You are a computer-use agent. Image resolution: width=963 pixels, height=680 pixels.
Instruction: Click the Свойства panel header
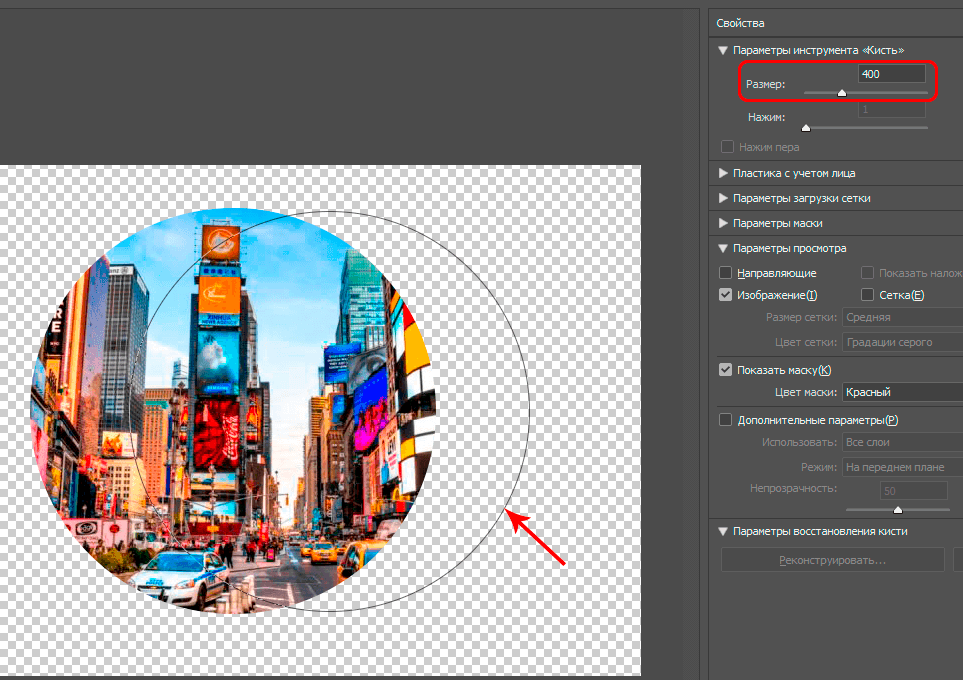coord(740,22)
